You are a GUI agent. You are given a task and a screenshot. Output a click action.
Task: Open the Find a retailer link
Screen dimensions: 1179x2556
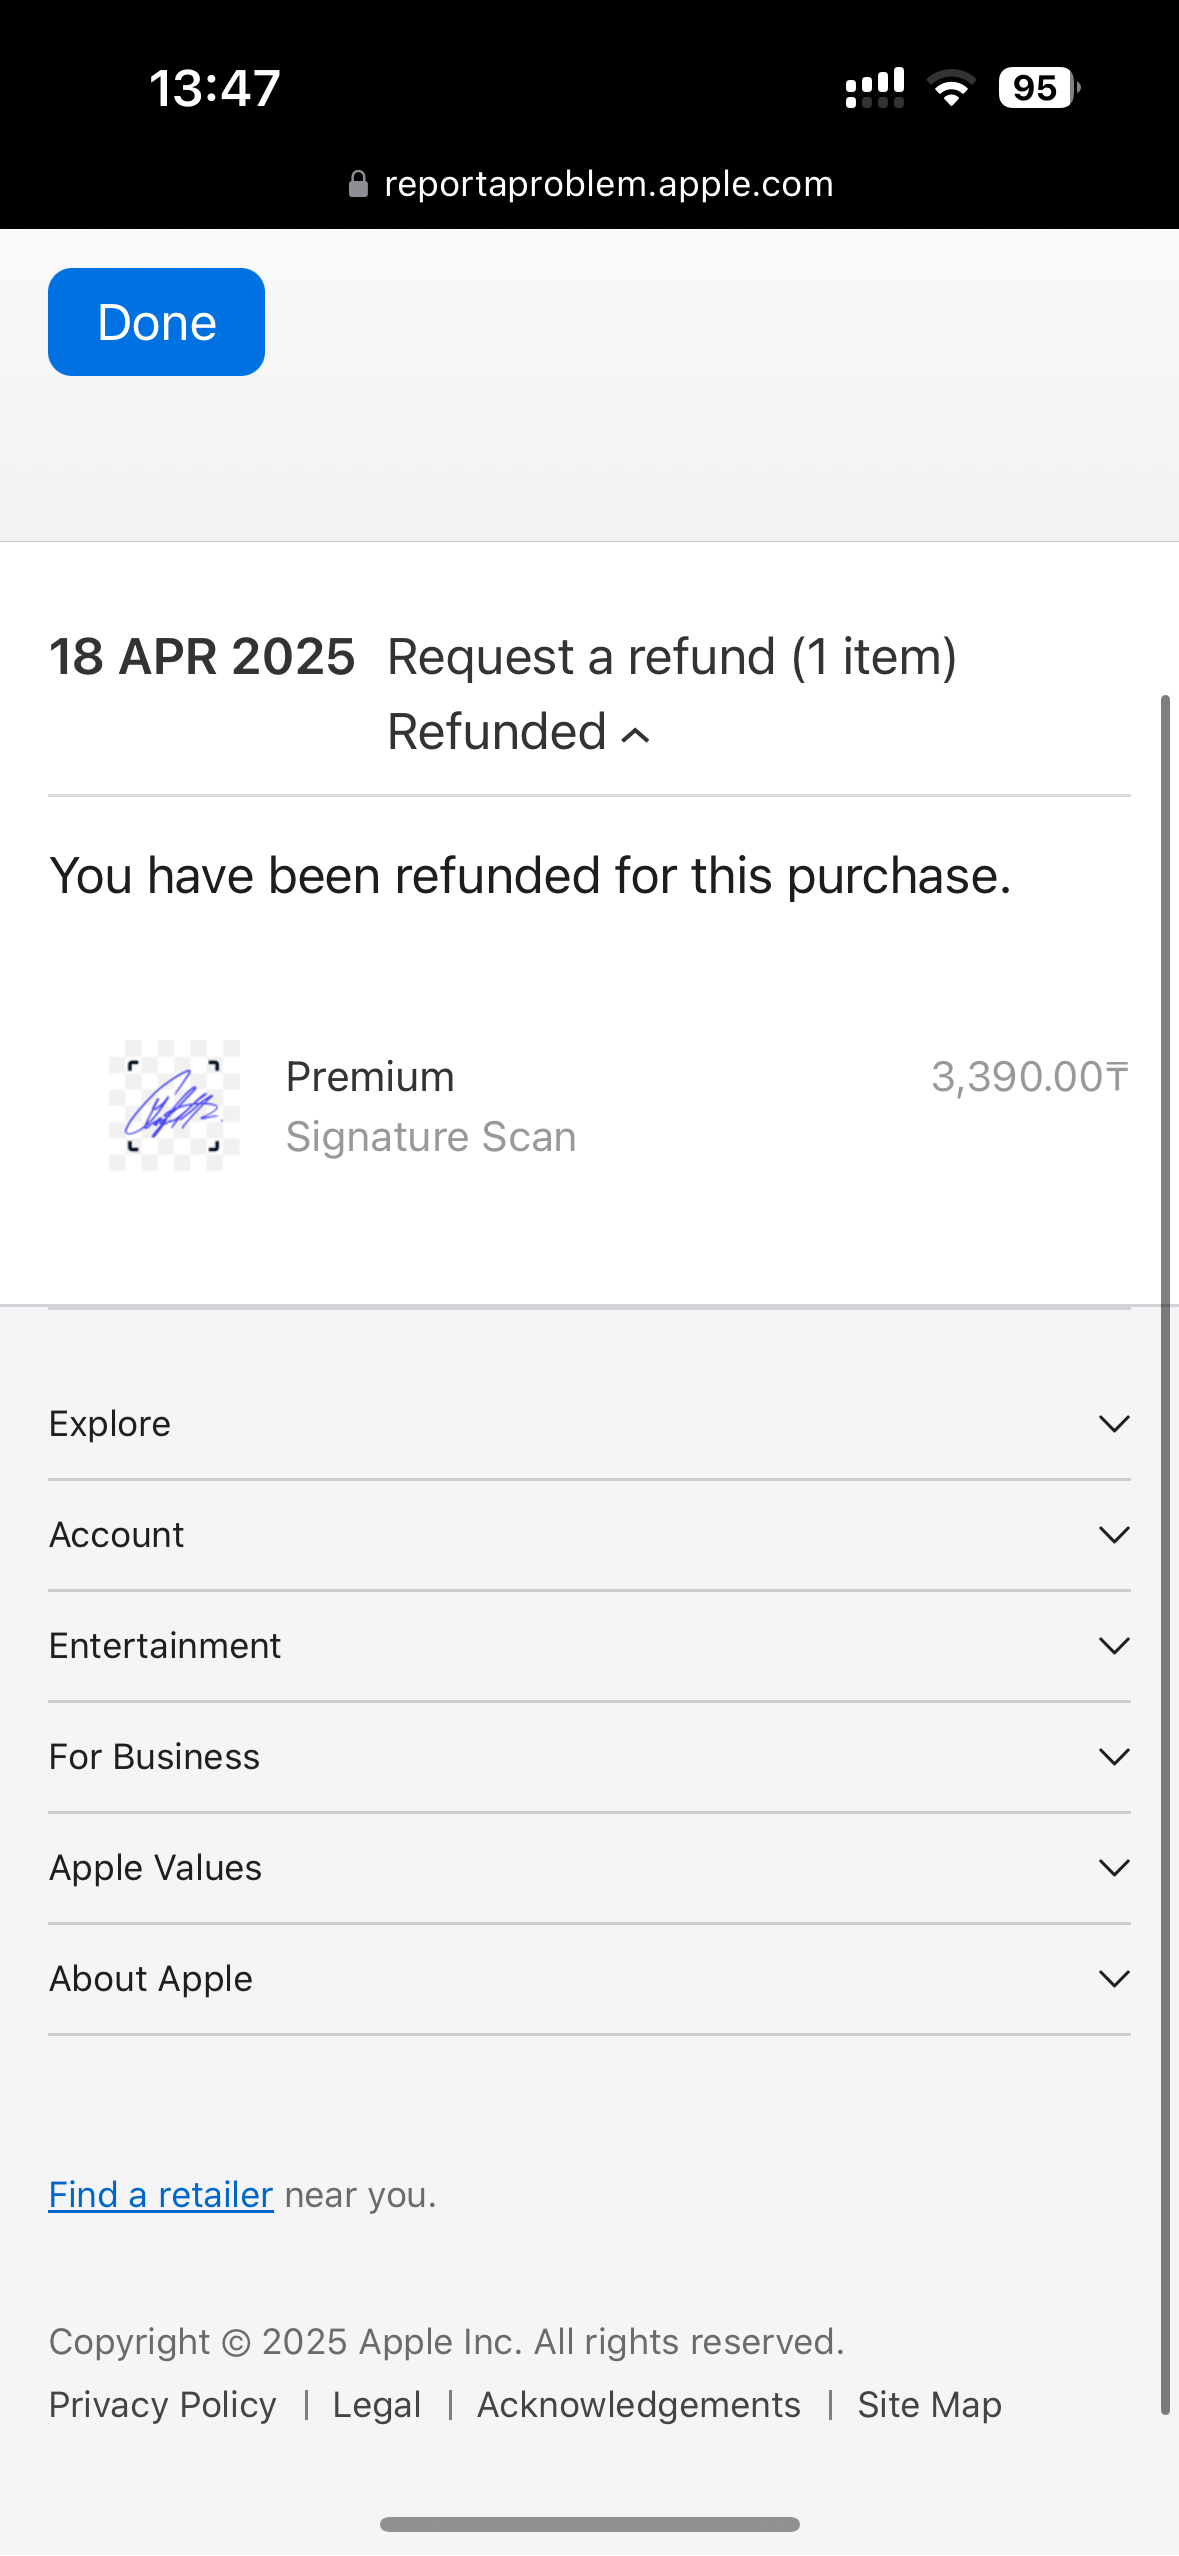coord(161,2195)
